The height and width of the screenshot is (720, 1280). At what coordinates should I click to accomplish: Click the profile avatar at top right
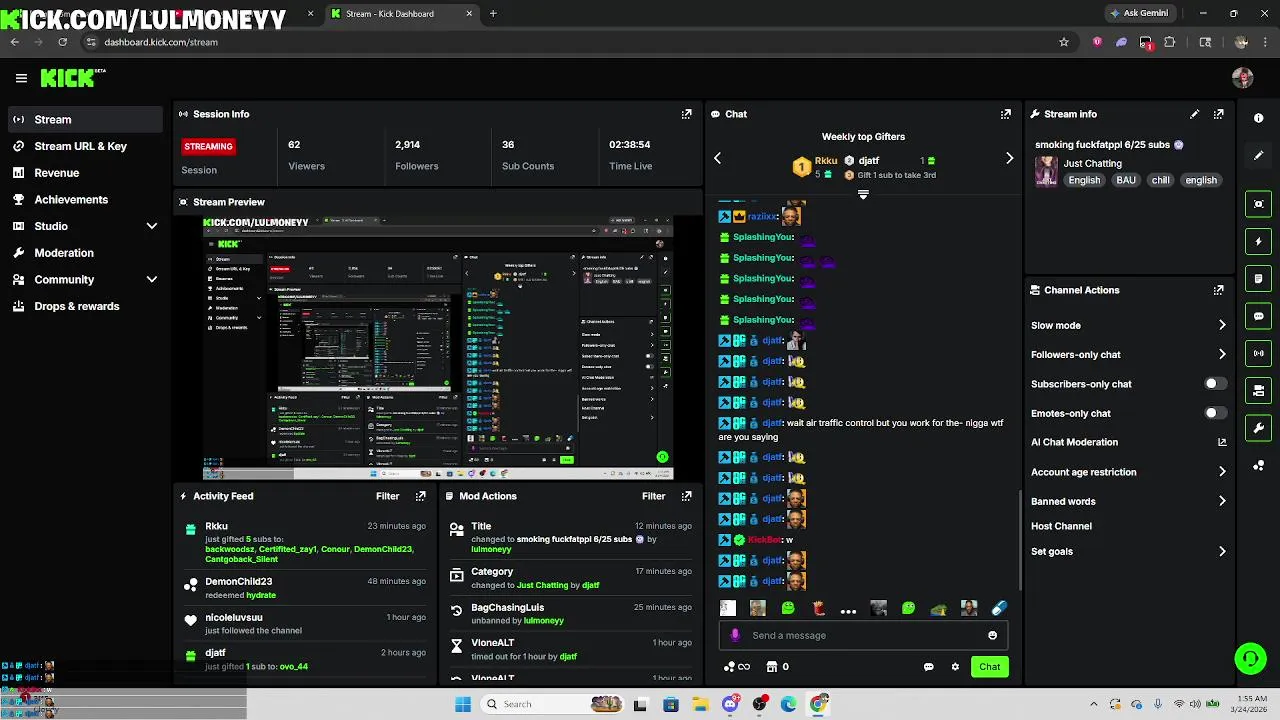coord(1242,78)
